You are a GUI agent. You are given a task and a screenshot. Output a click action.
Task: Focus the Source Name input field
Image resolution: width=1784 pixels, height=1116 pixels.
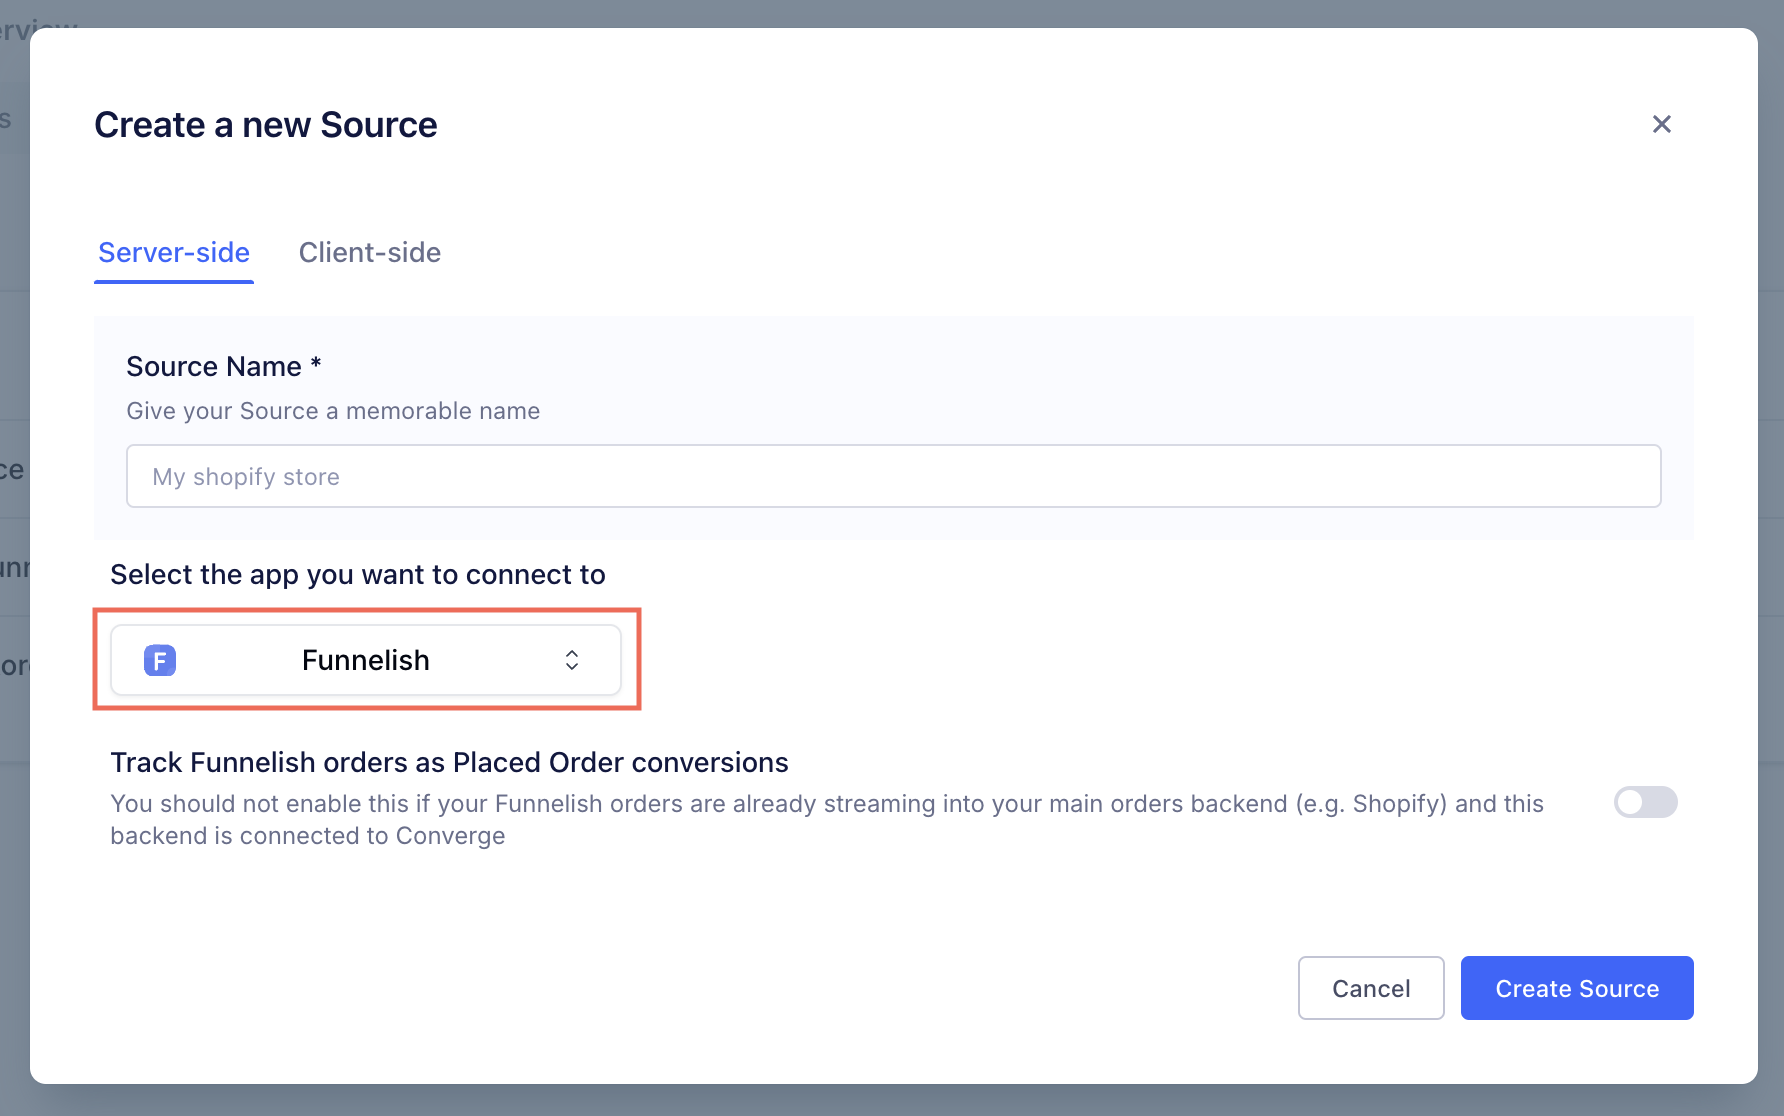point(893,476)
